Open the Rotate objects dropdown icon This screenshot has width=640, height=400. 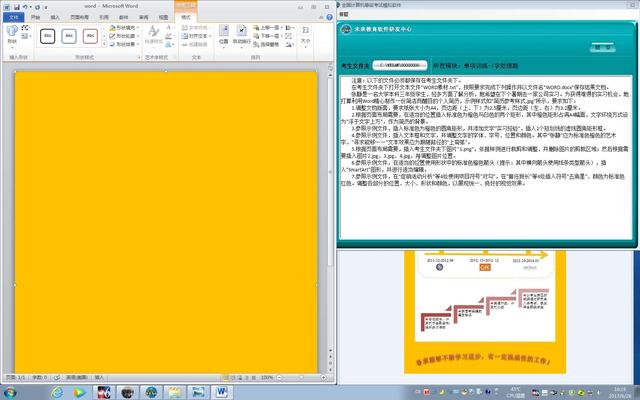point(289,44)
